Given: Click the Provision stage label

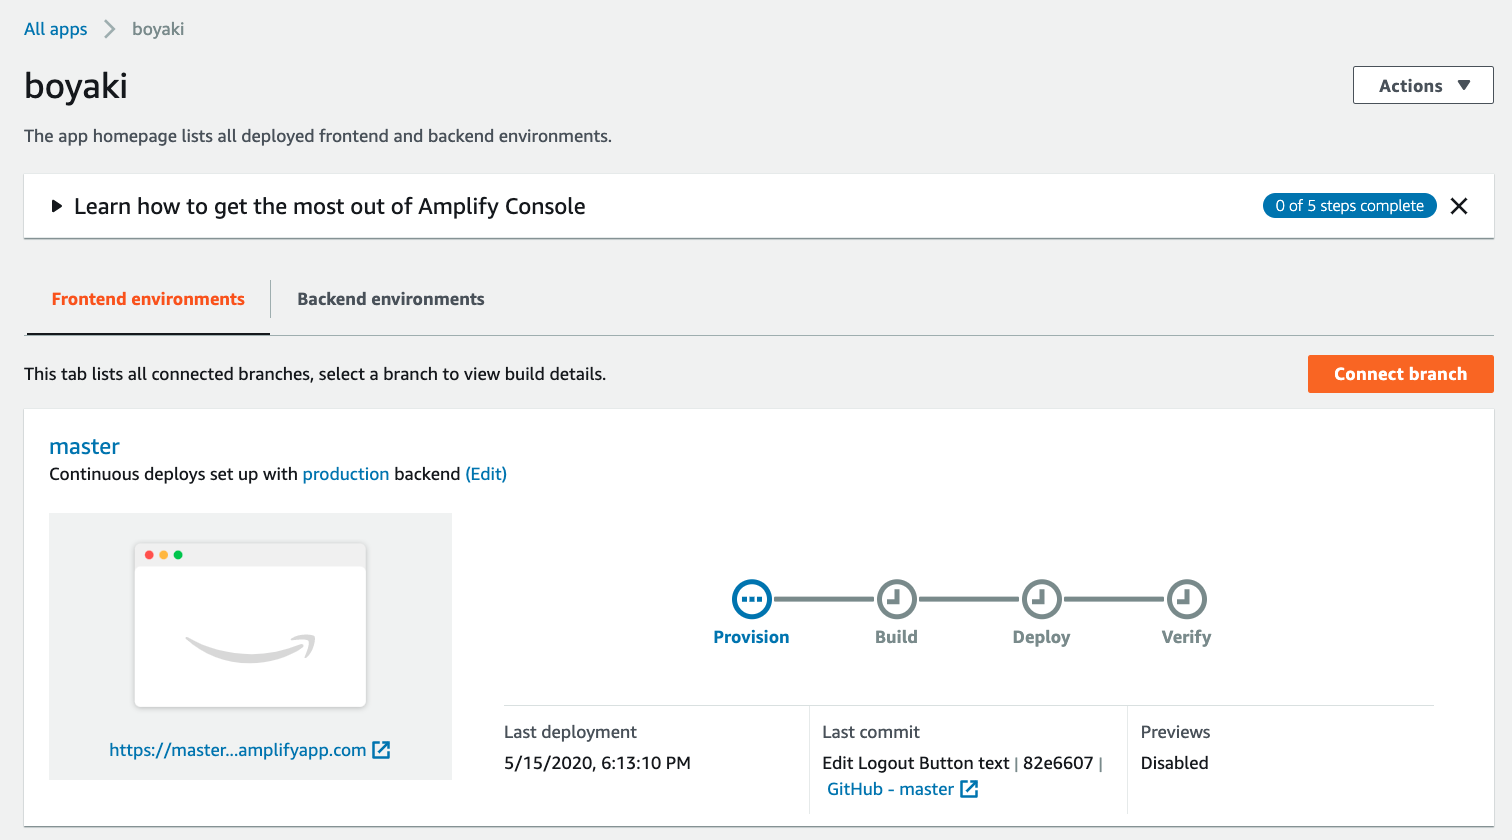Looking at the screenshot, I should pyautogui.click(x=751, y=637).
